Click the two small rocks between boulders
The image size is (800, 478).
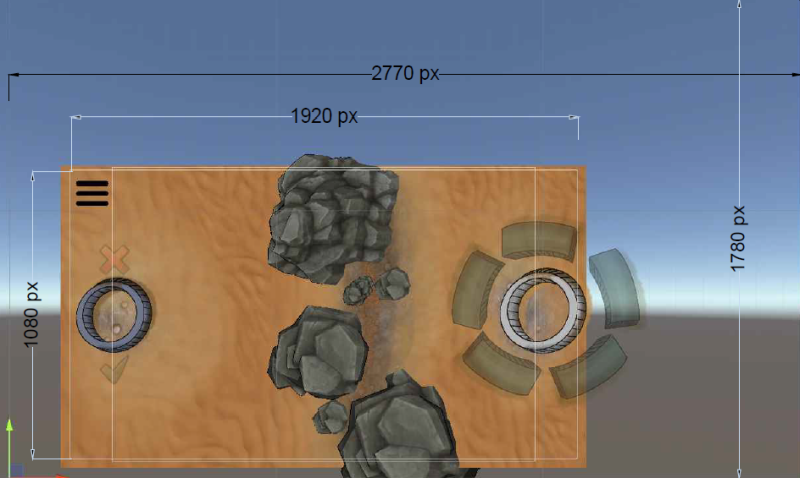click(377, 287)
